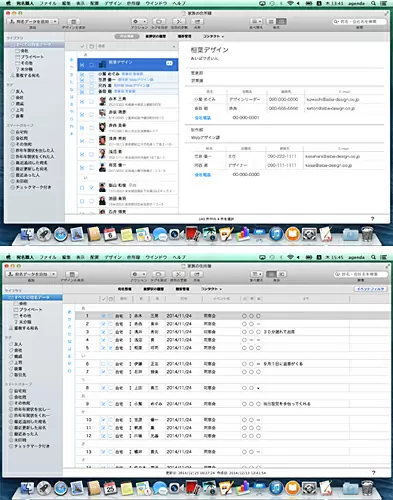Uncheck the 相葉デザイン row checkbox in upper window
Image resolution: width=393 pixels, height=500 pixels.
coord(82,65)
